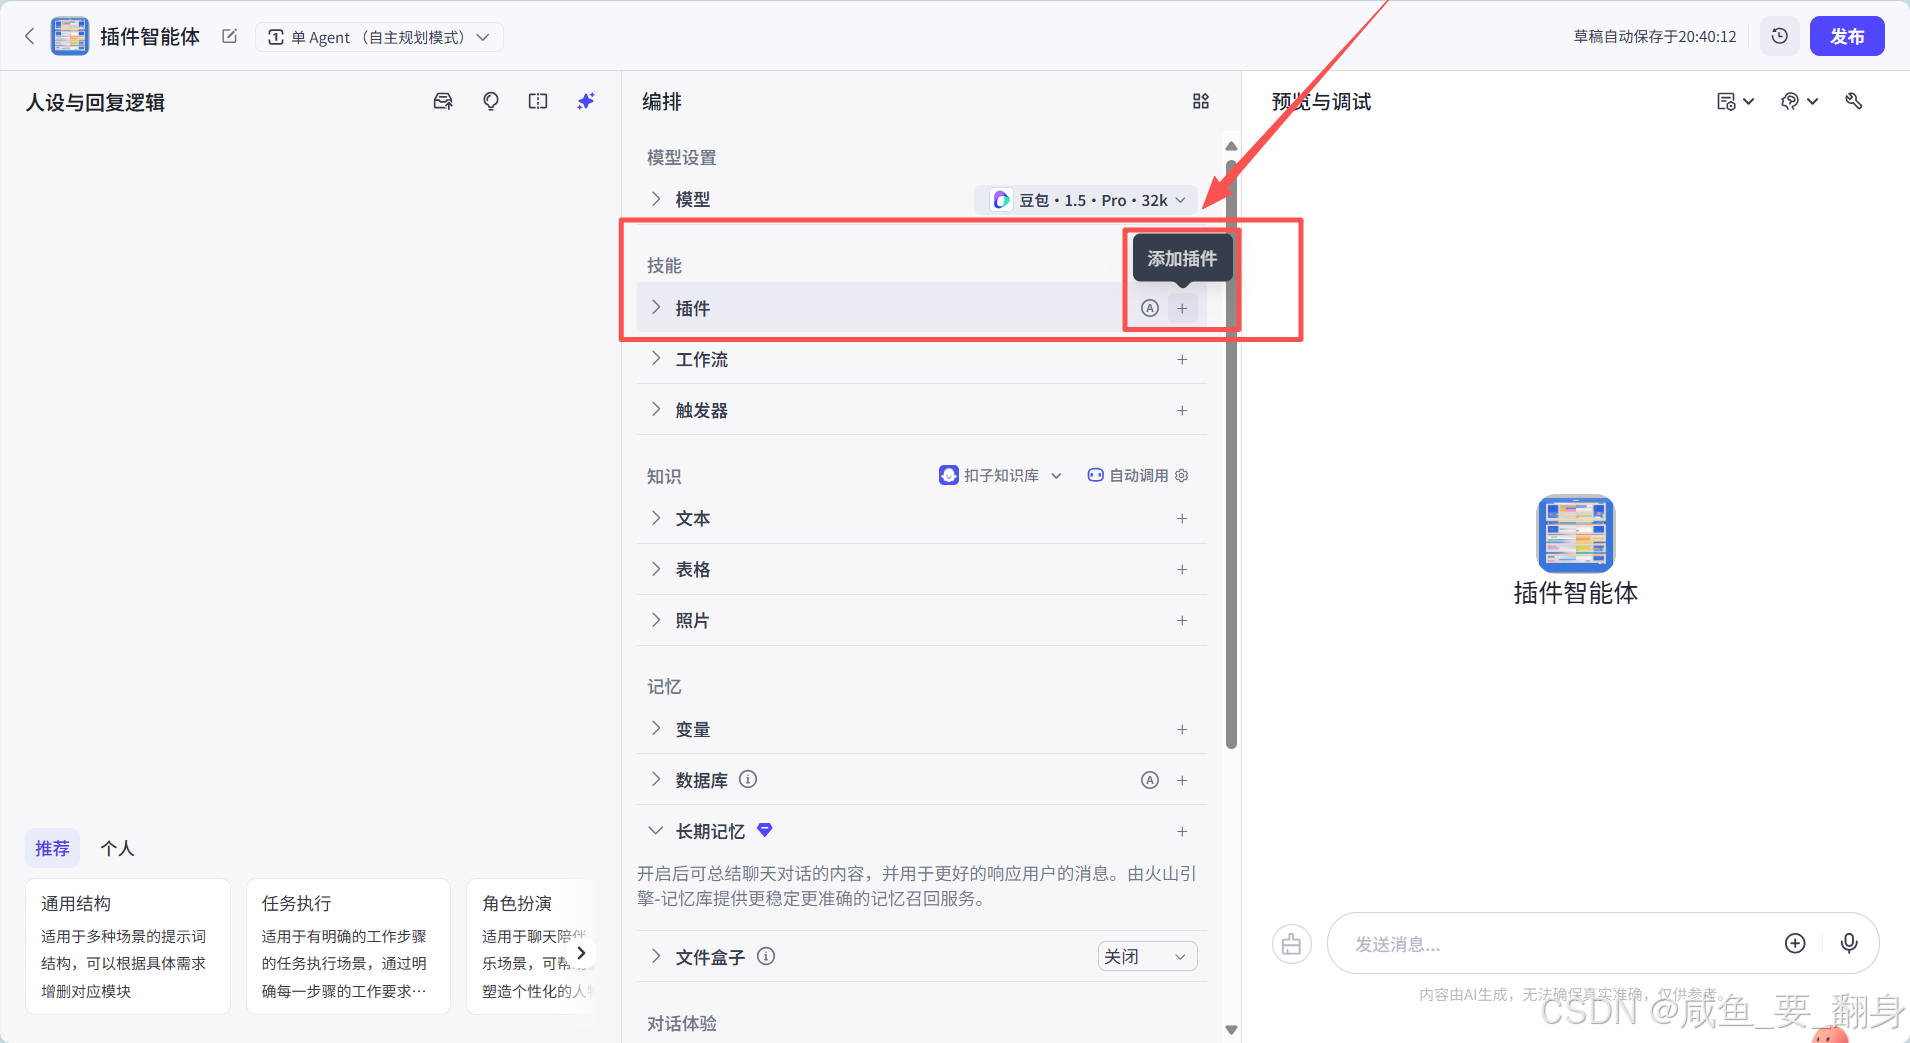Expand the 数据库 section
1910x1043 pixels.
coord(656,779)
